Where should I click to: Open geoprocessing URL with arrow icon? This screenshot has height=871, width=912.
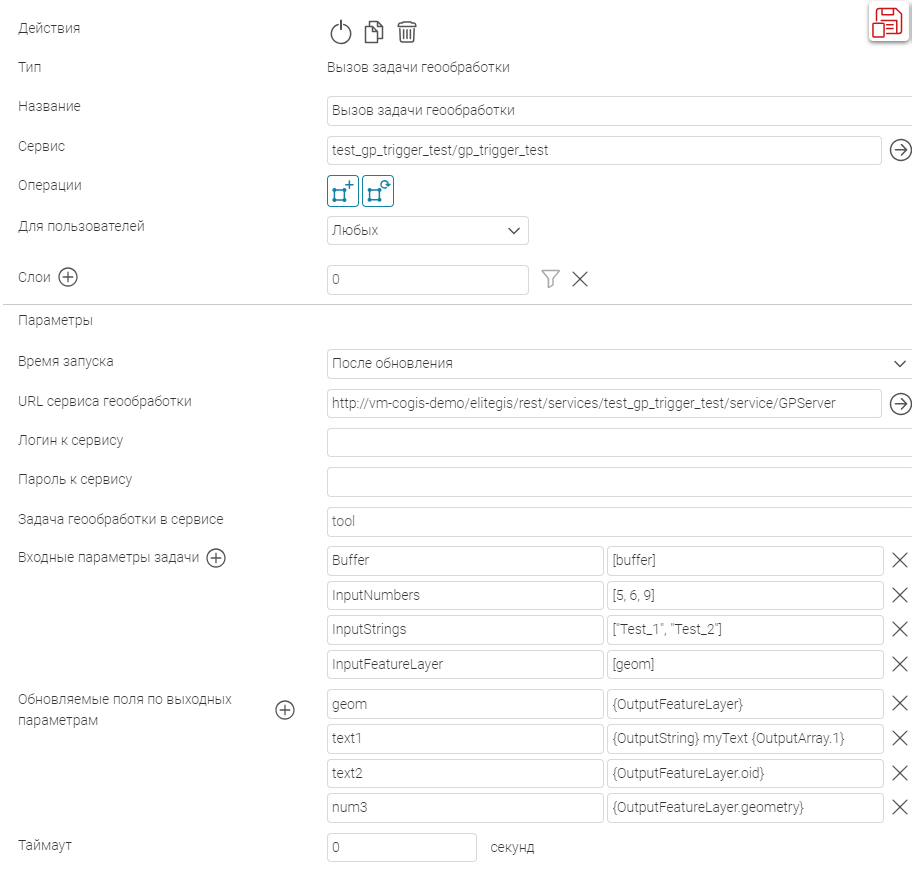[x=900, y=403]
